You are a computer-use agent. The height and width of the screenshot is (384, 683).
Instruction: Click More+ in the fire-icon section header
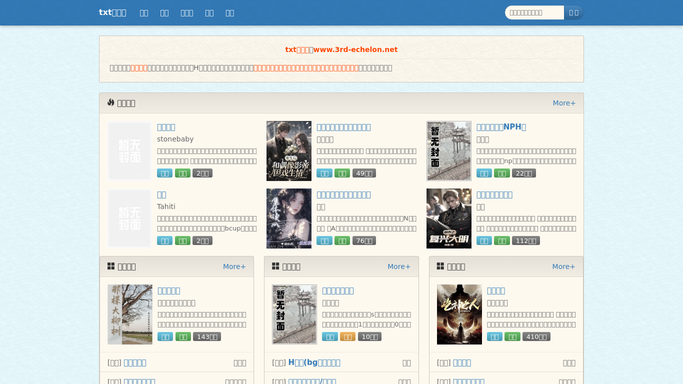564,103
